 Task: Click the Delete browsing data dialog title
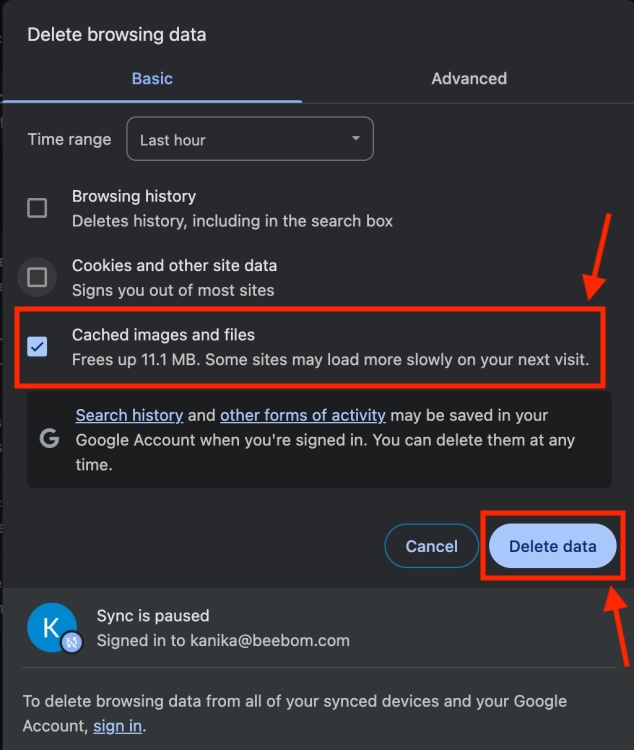pyautogui.click(x=116, y=35)
